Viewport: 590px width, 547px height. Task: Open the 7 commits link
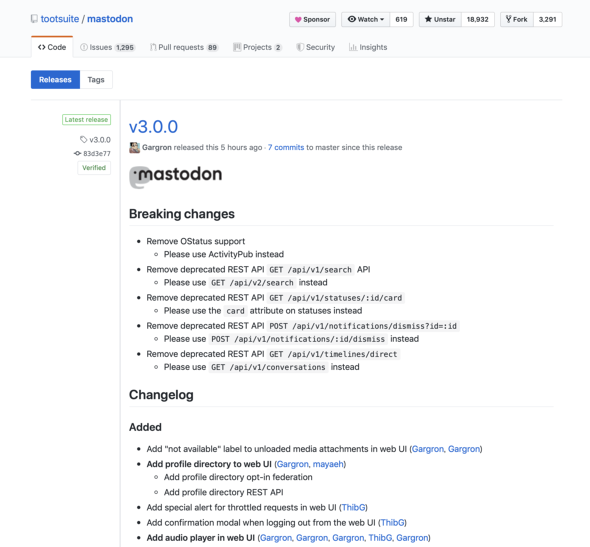tap(286, 147)
